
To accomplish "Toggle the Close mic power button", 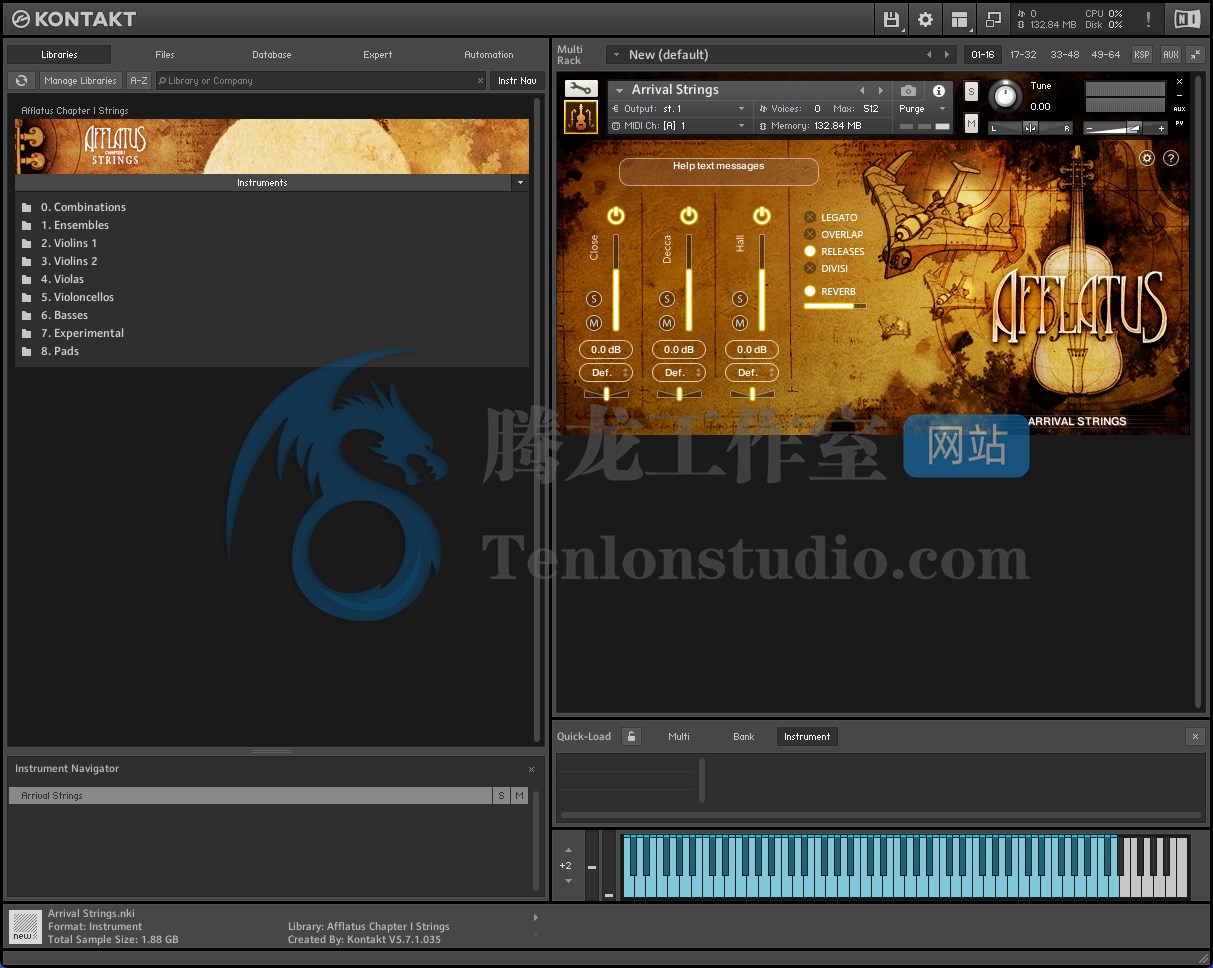I will 615,215.
